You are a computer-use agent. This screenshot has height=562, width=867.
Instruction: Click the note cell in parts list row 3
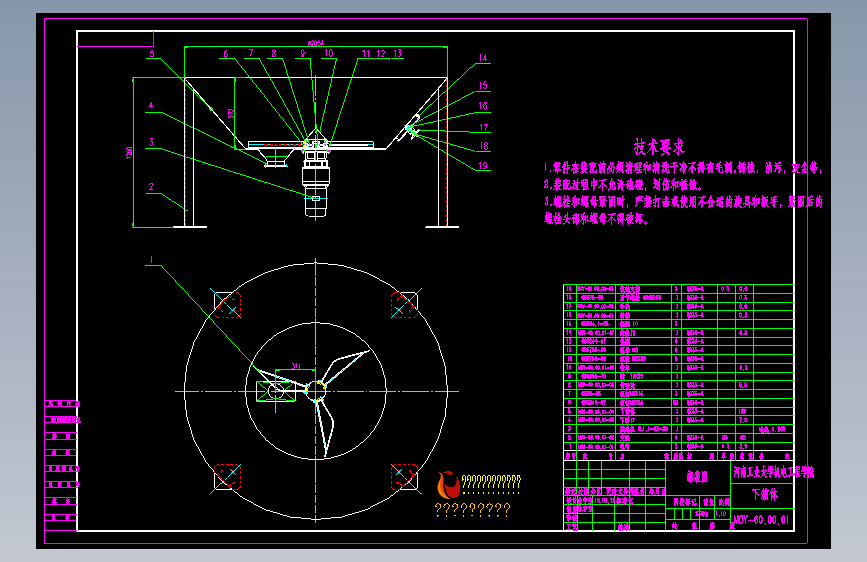coord(773,429)
